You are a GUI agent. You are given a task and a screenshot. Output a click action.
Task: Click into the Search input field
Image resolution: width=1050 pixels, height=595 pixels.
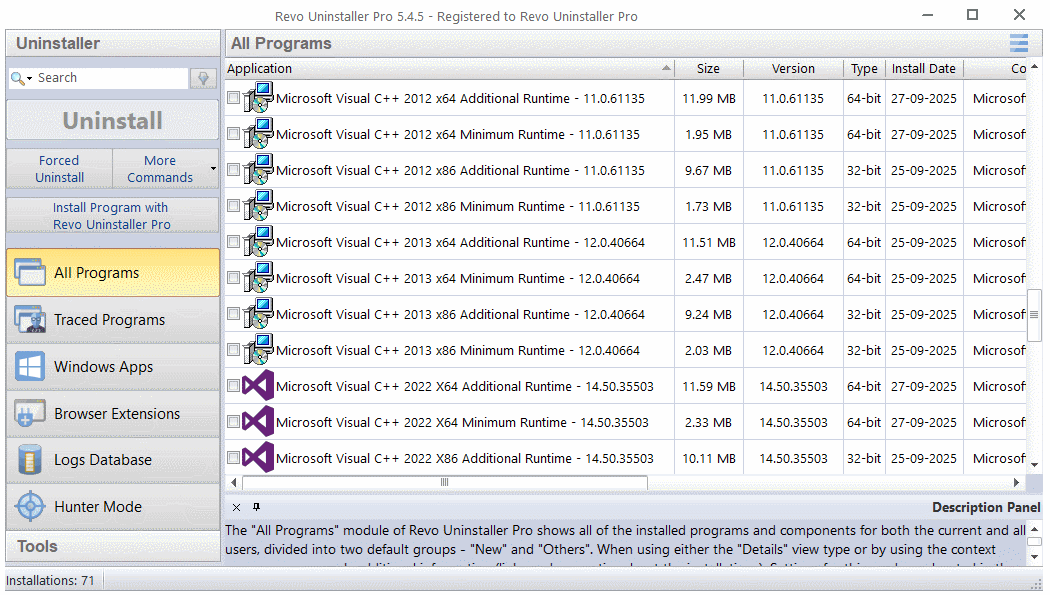111,78
